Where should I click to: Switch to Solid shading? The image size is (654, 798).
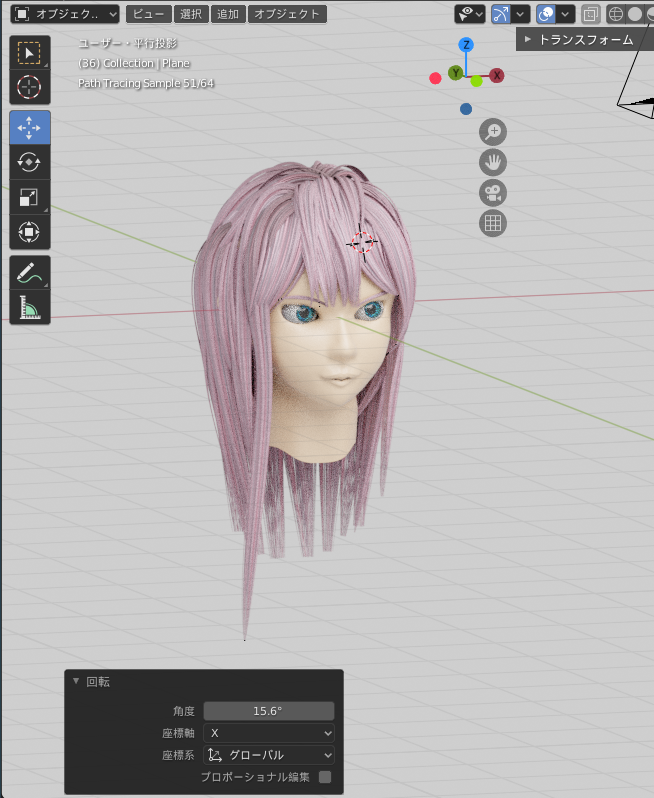(x=635, y=14)
